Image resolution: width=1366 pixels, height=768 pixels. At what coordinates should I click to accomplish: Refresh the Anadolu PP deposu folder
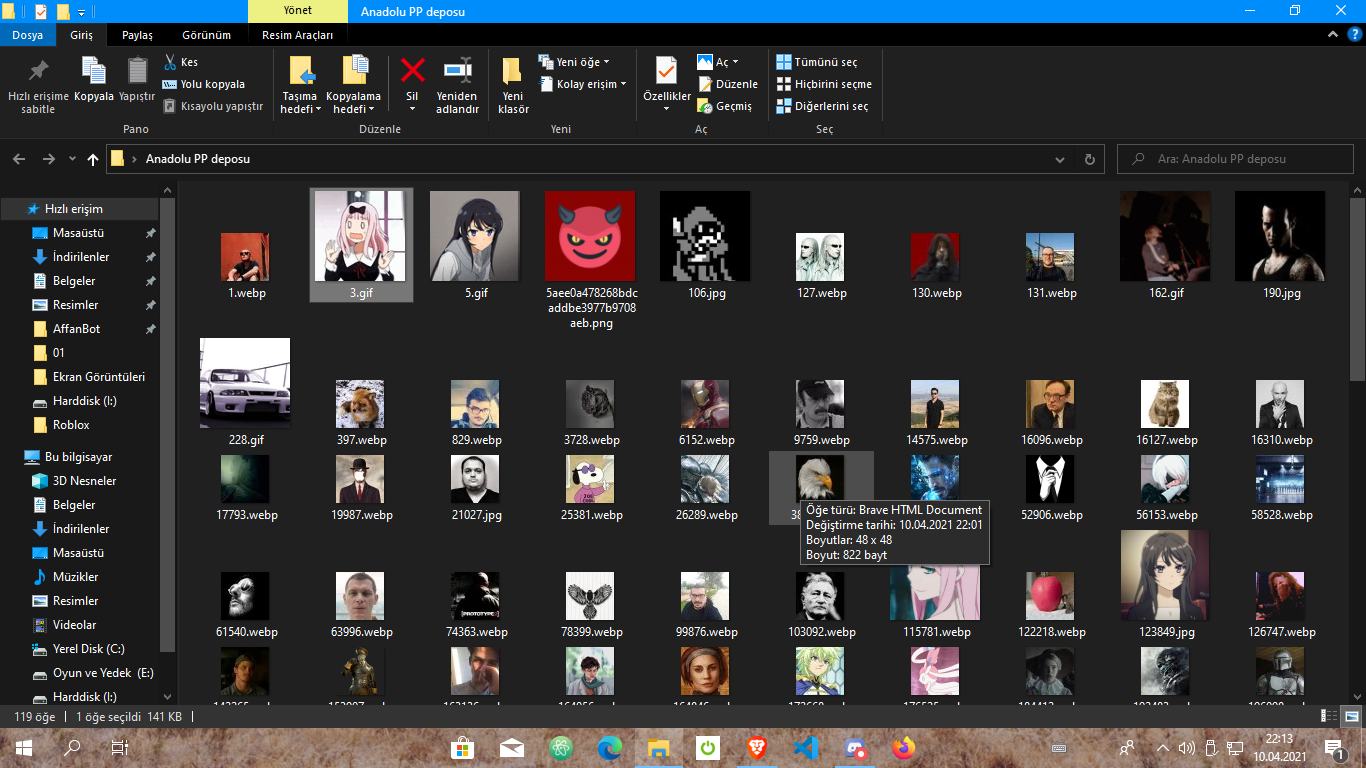[x=1090, y=159]
